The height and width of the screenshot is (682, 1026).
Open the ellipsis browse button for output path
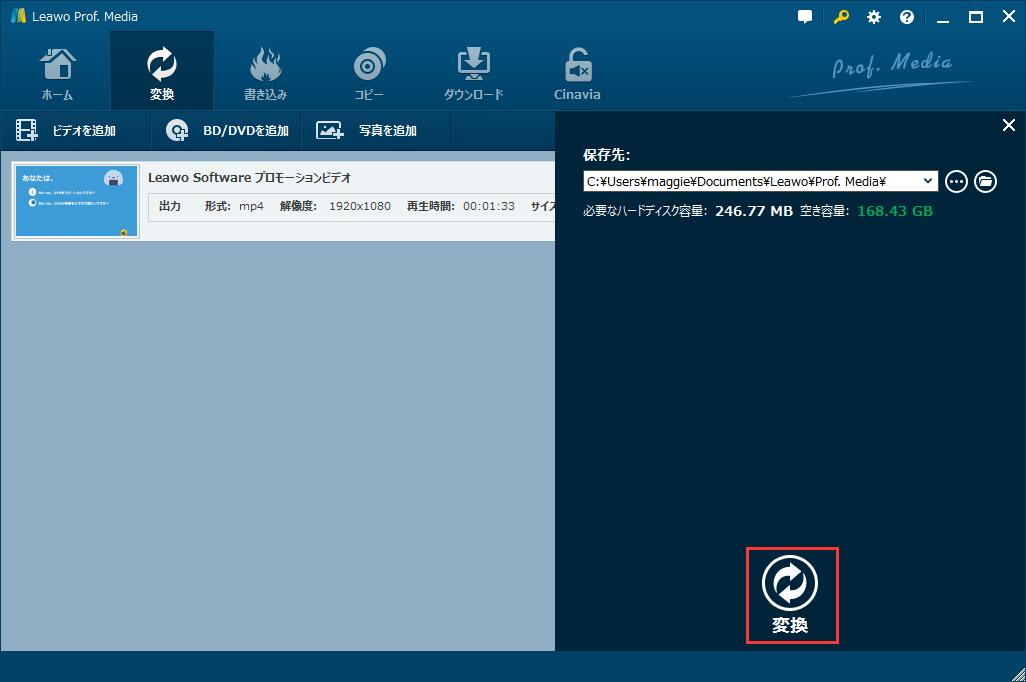pos(956,181)
